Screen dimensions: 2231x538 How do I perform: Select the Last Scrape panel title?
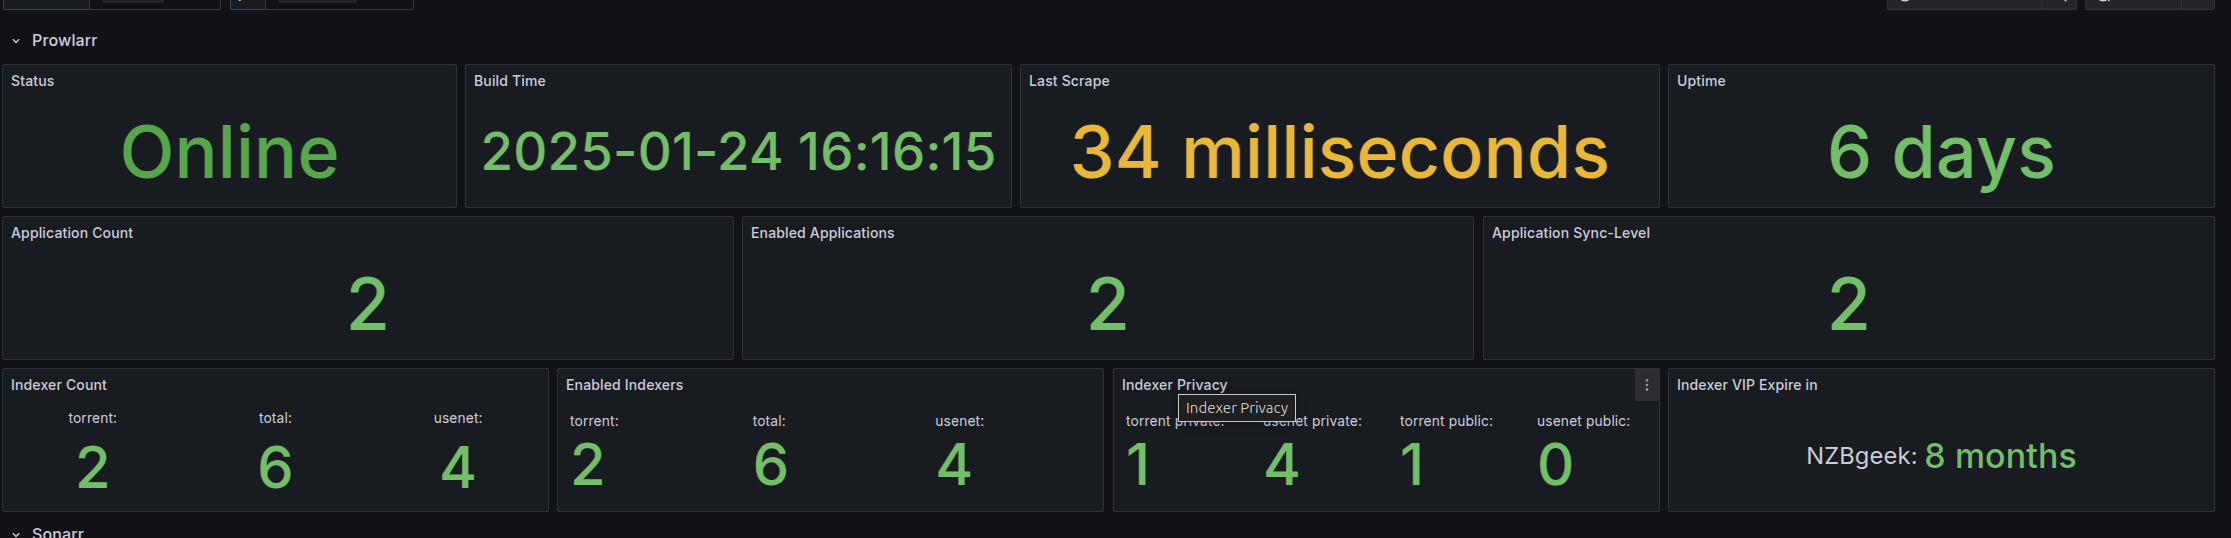click(1069, 81)
